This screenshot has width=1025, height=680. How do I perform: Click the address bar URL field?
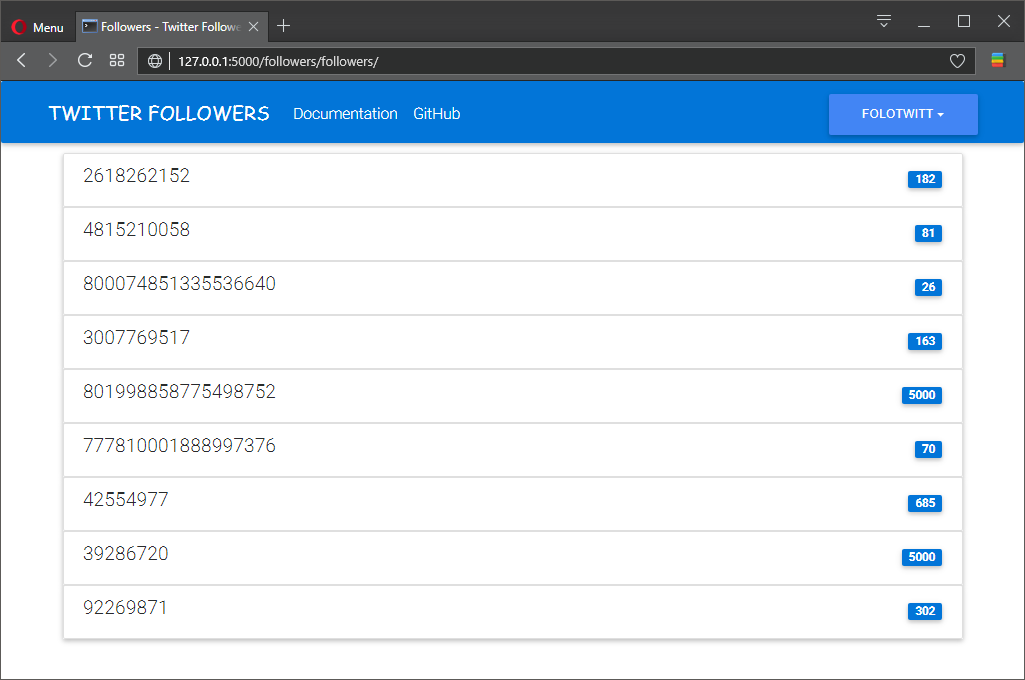(x=556, y=61)
